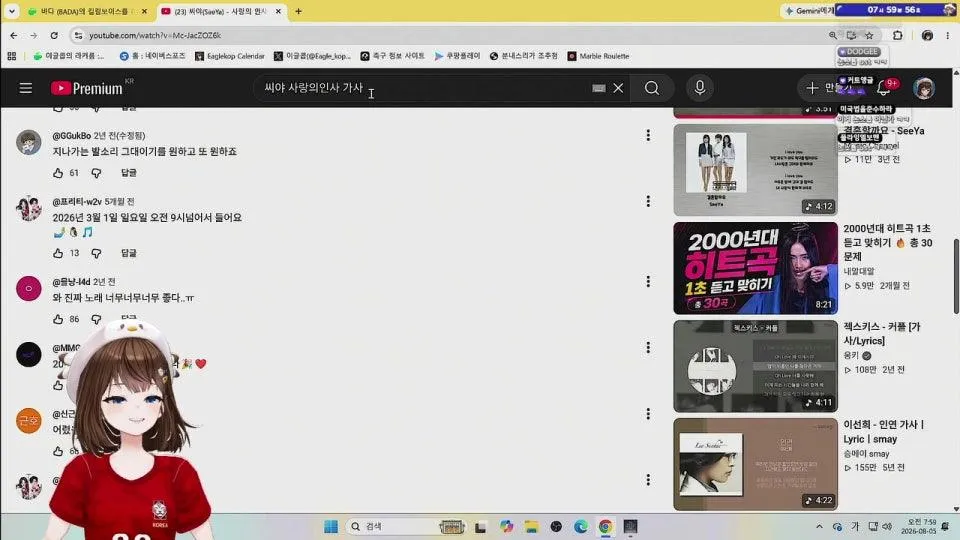Open the browser extensions puzzle icon
Image resolution: width=960 pixels, height=540 pixels.
pyautogui.click(x=897, y=36)
